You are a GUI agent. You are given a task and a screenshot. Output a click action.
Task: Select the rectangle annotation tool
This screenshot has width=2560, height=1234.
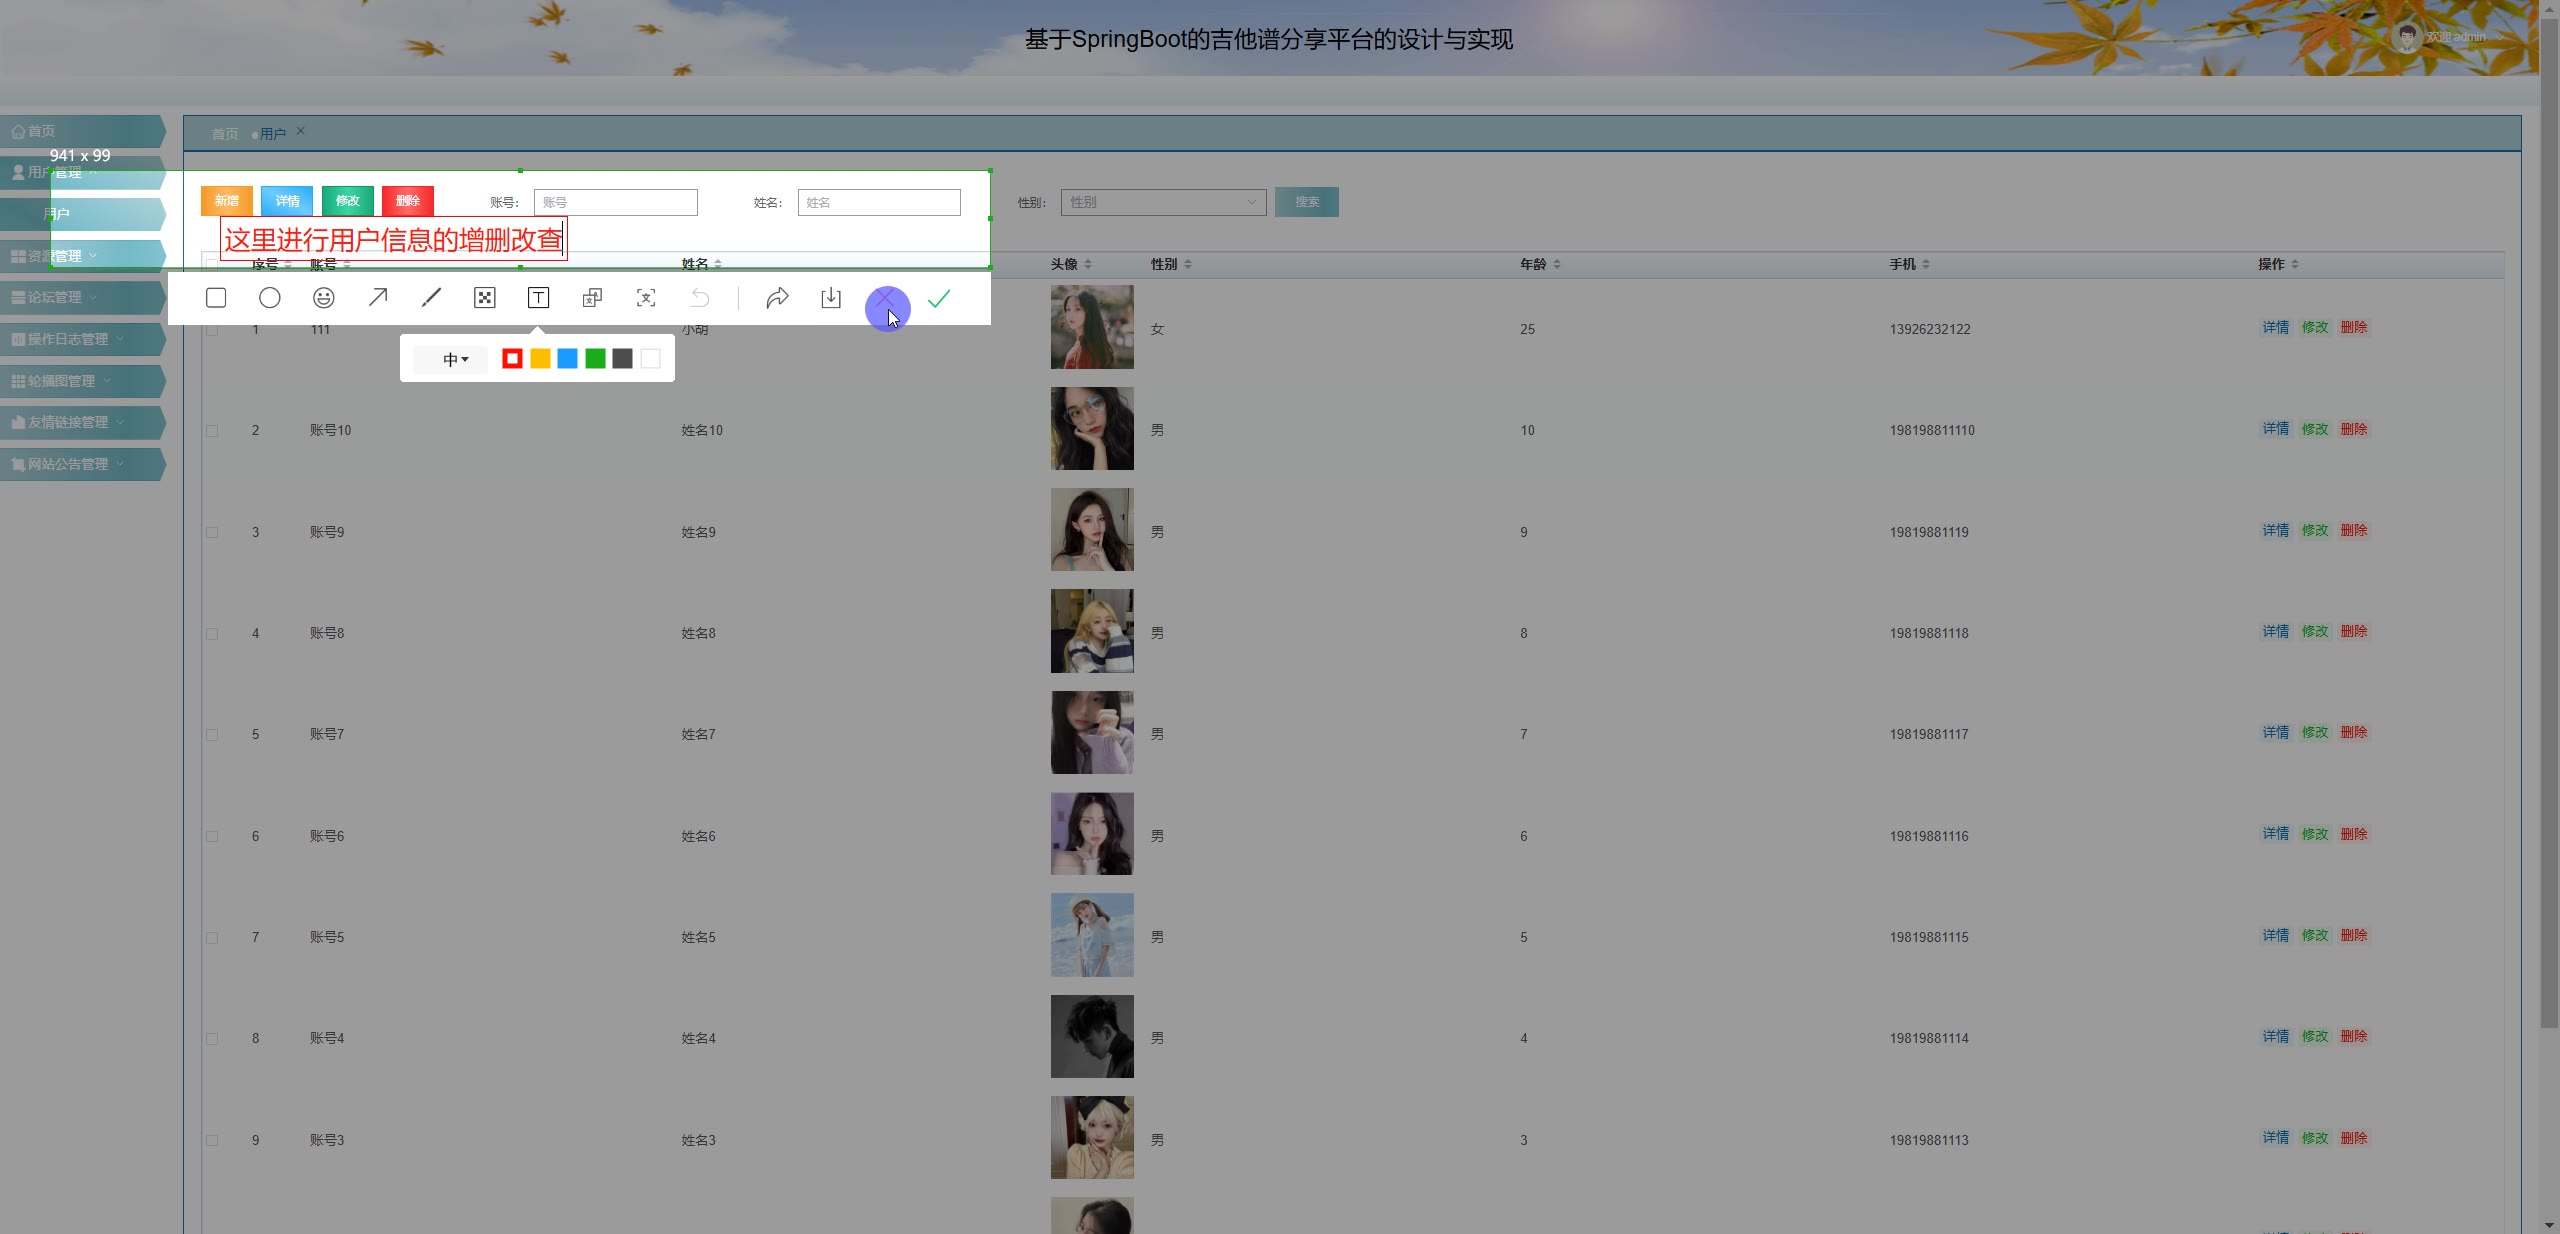[x=216, y=298]
